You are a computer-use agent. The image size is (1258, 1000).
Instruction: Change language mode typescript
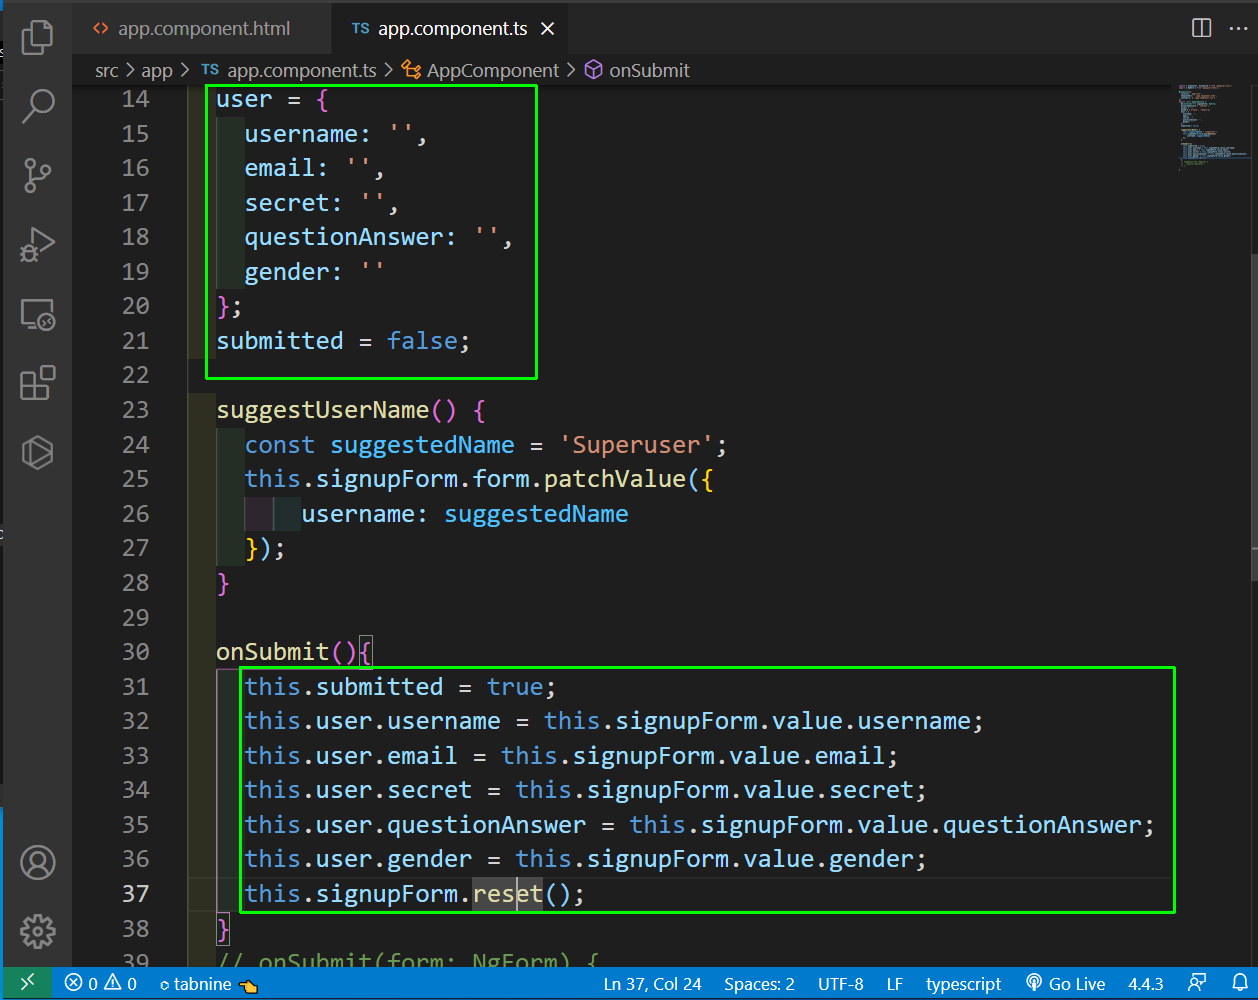click(963, 984)
